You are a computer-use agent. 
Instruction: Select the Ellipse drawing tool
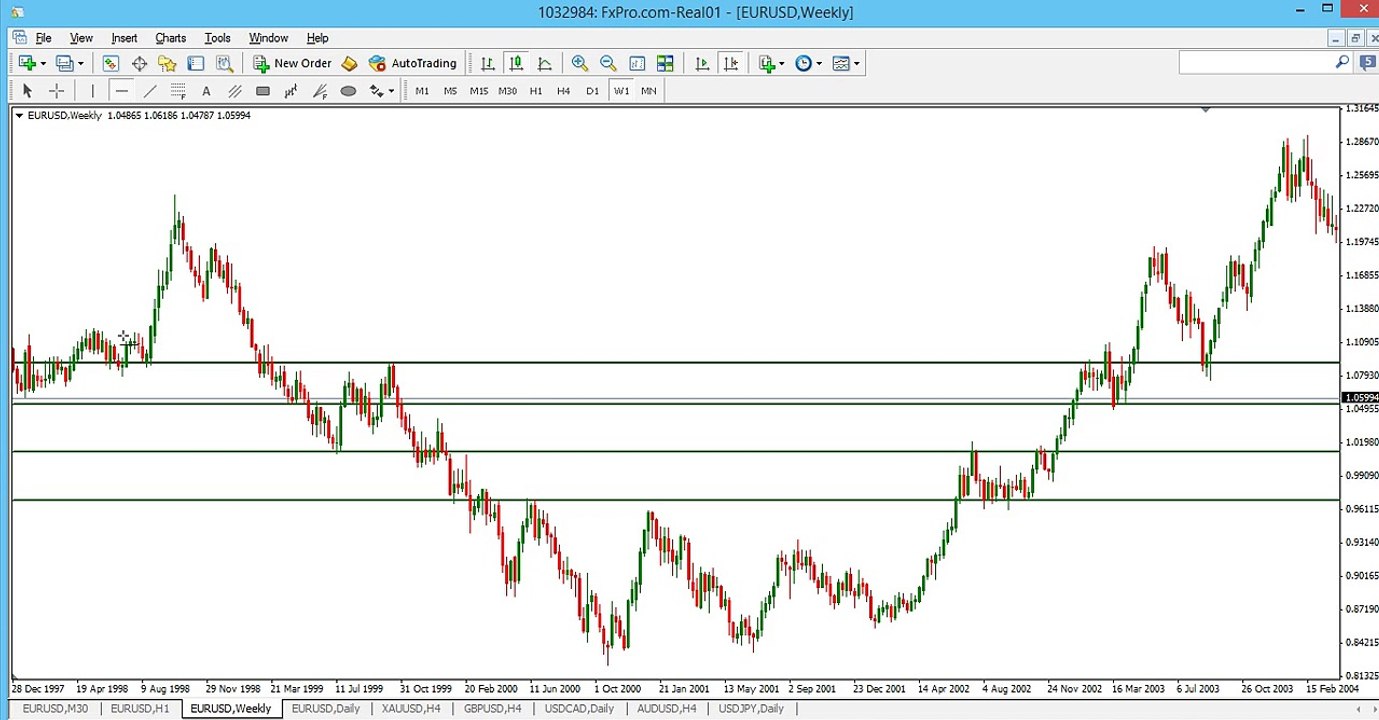[x=348, y=91]
